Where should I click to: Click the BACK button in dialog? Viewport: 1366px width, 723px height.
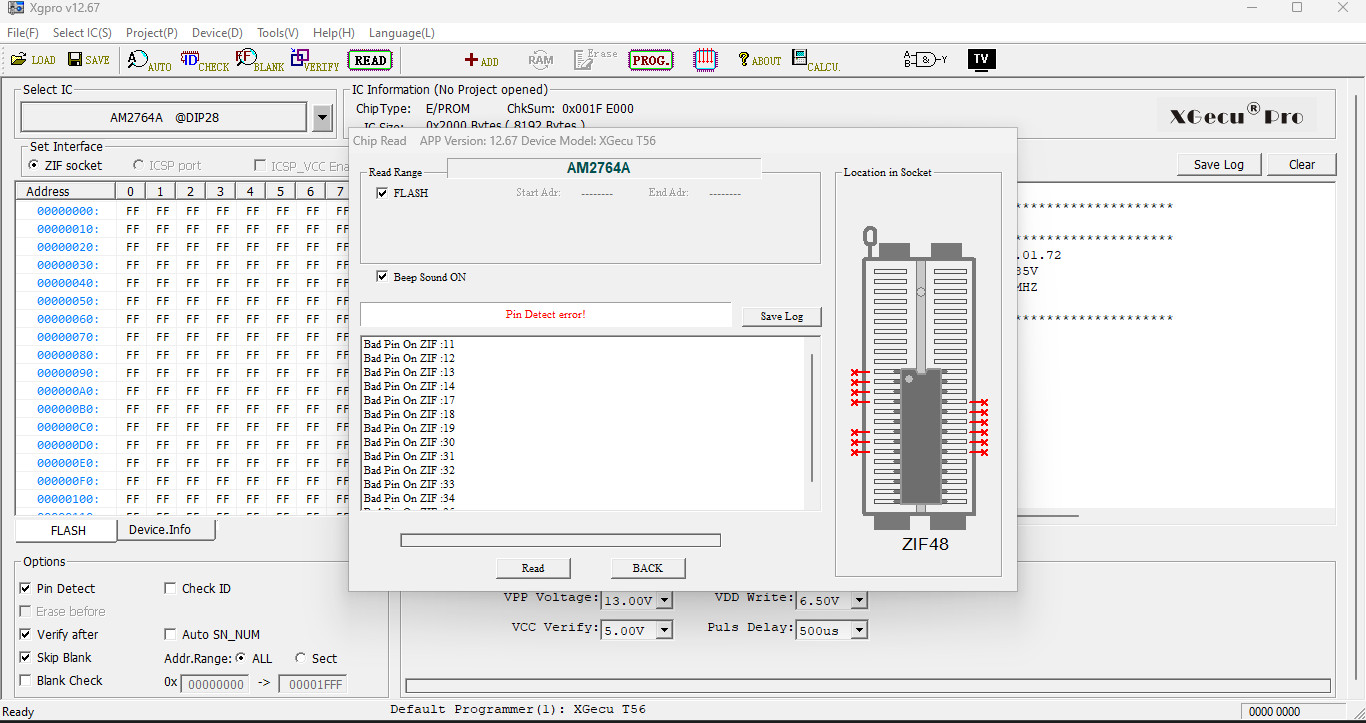(647, 568)
